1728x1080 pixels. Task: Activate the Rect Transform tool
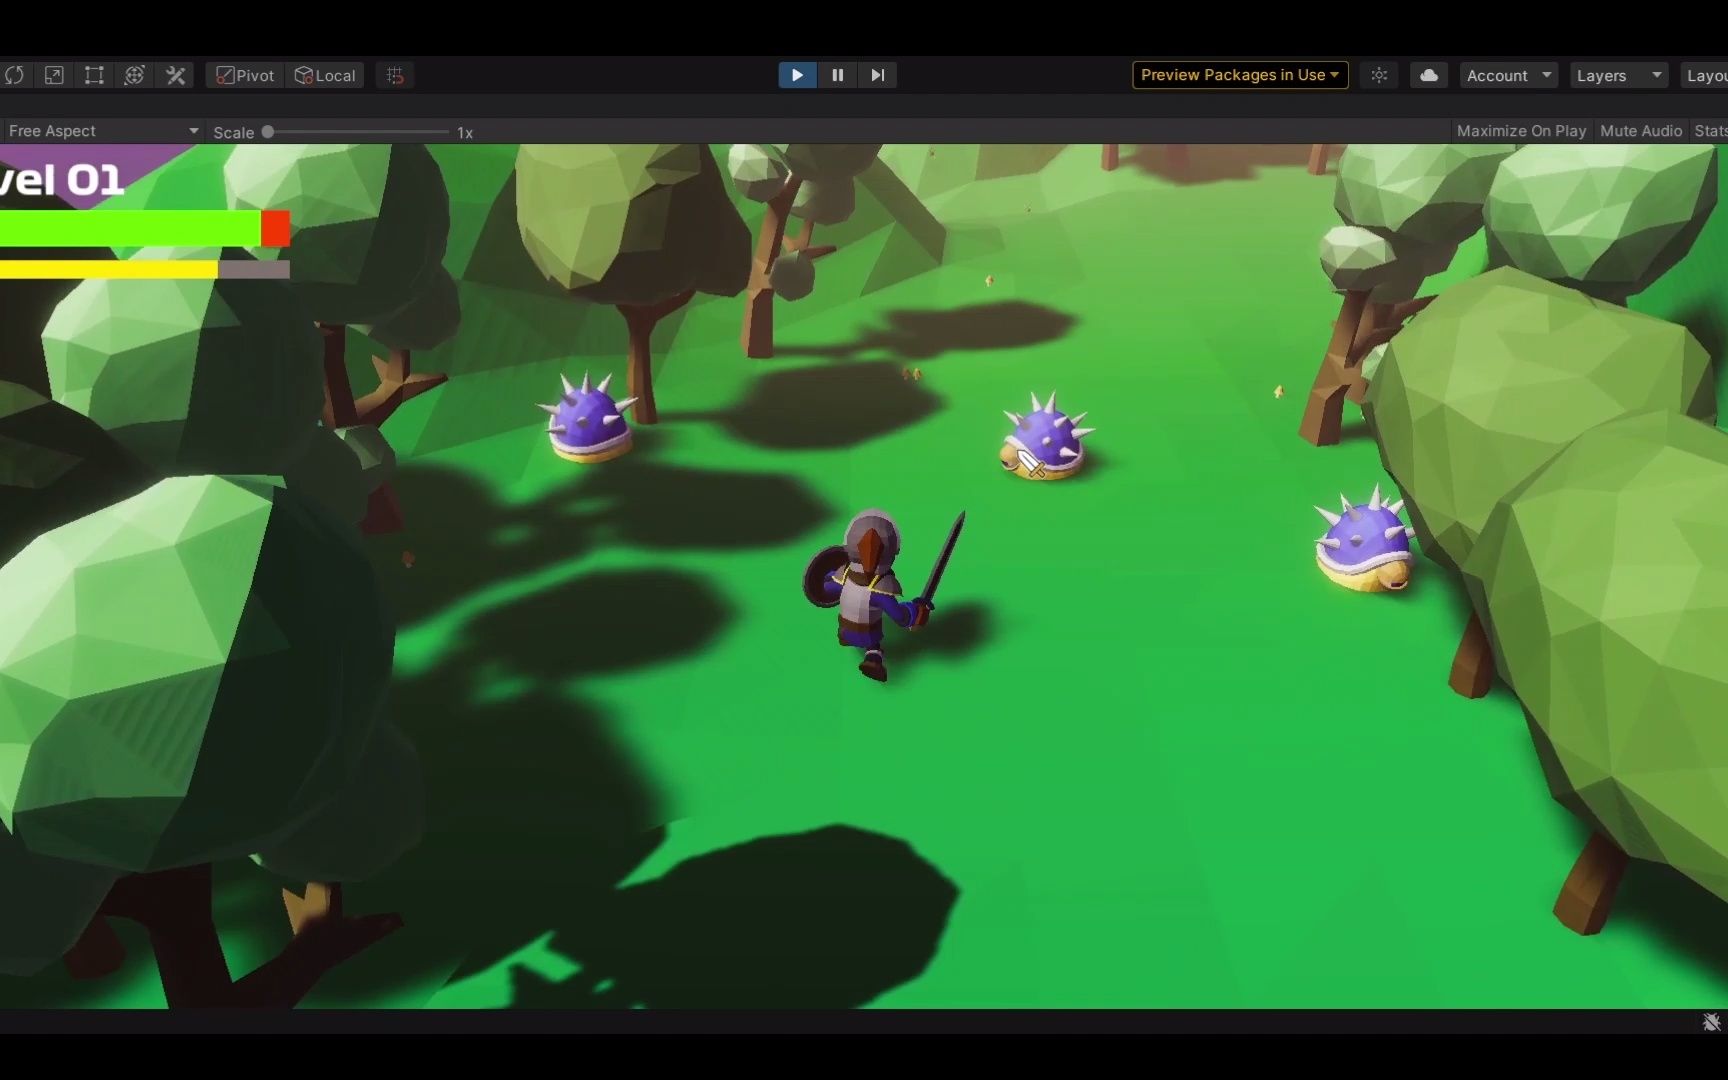[94, 75]
